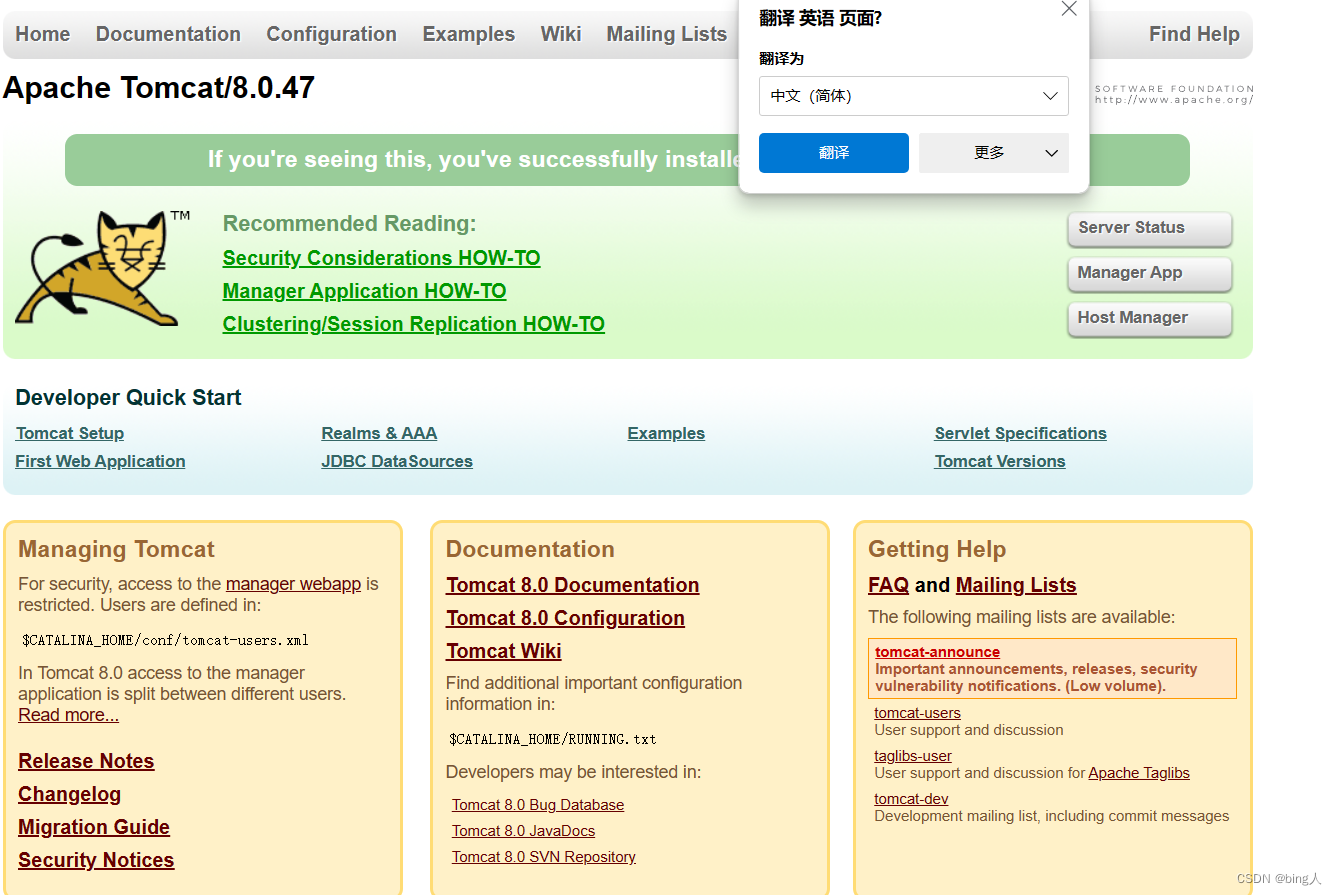Viewport: 1337px width, 895px height.
Task: Open the Release Notes link
Action: tap(86, 761)
